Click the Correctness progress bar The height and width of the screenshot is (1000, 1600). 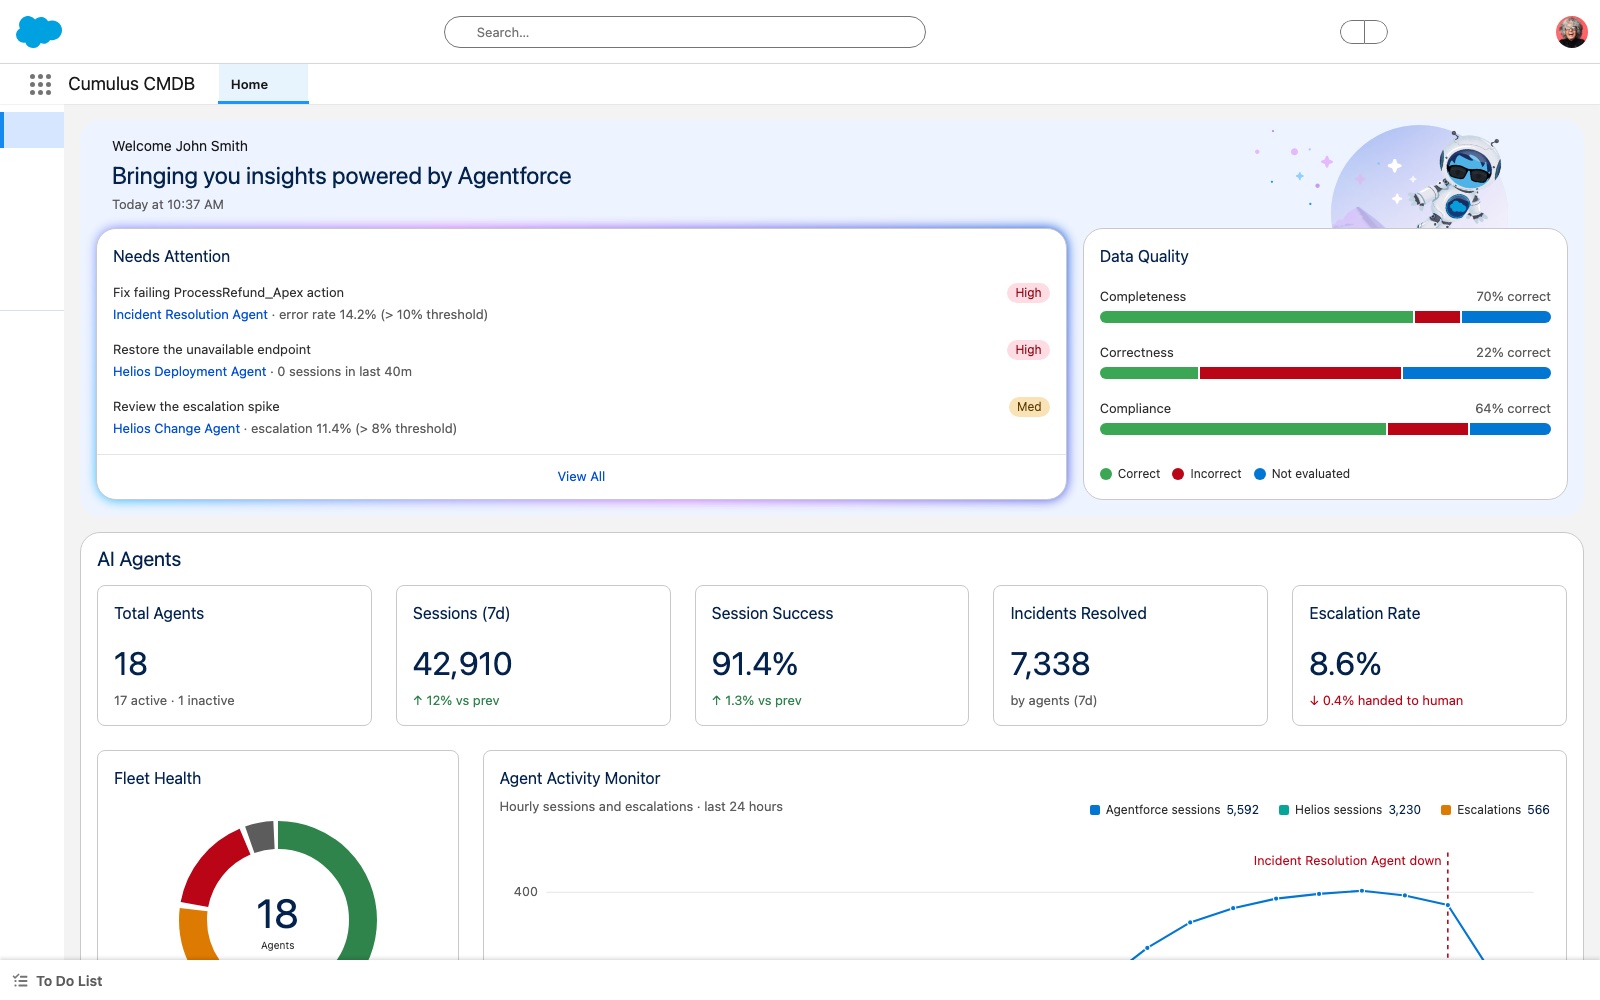[1325, 373]
